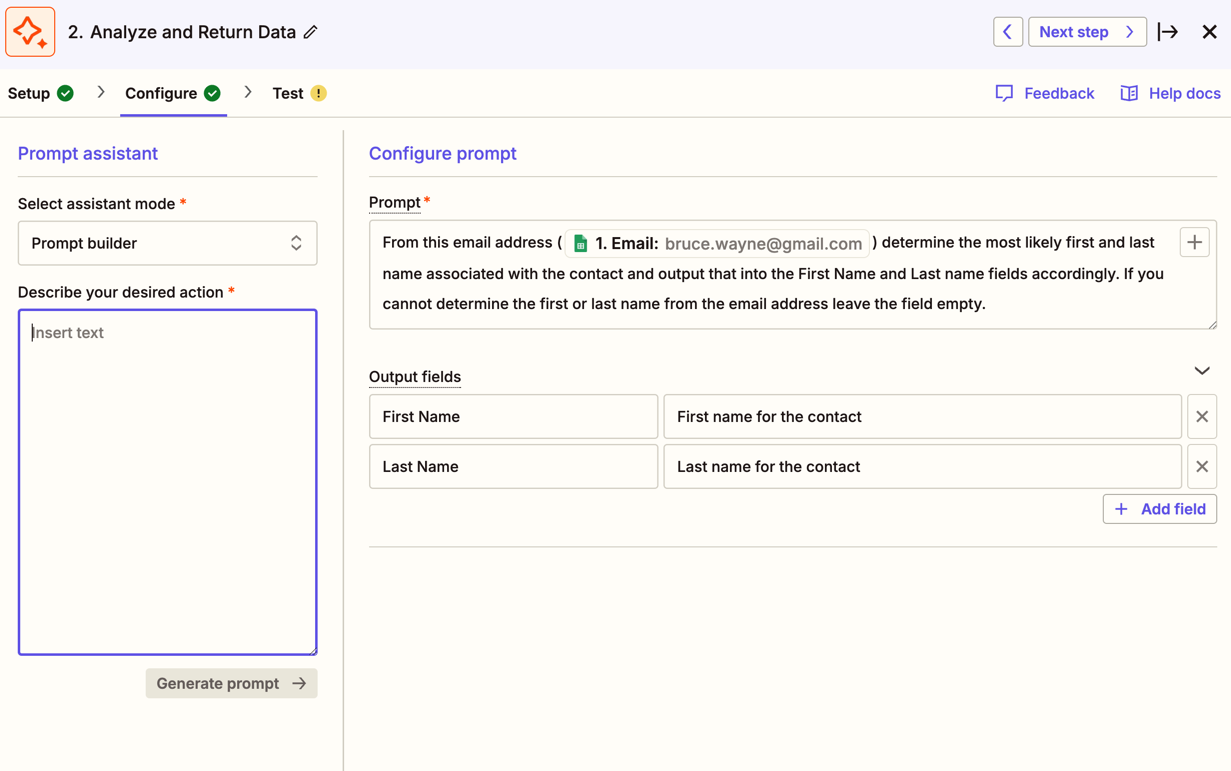Go to the previous step chevron button
This screenshot has height=771, width=1231.
[x=1007, y=32]
